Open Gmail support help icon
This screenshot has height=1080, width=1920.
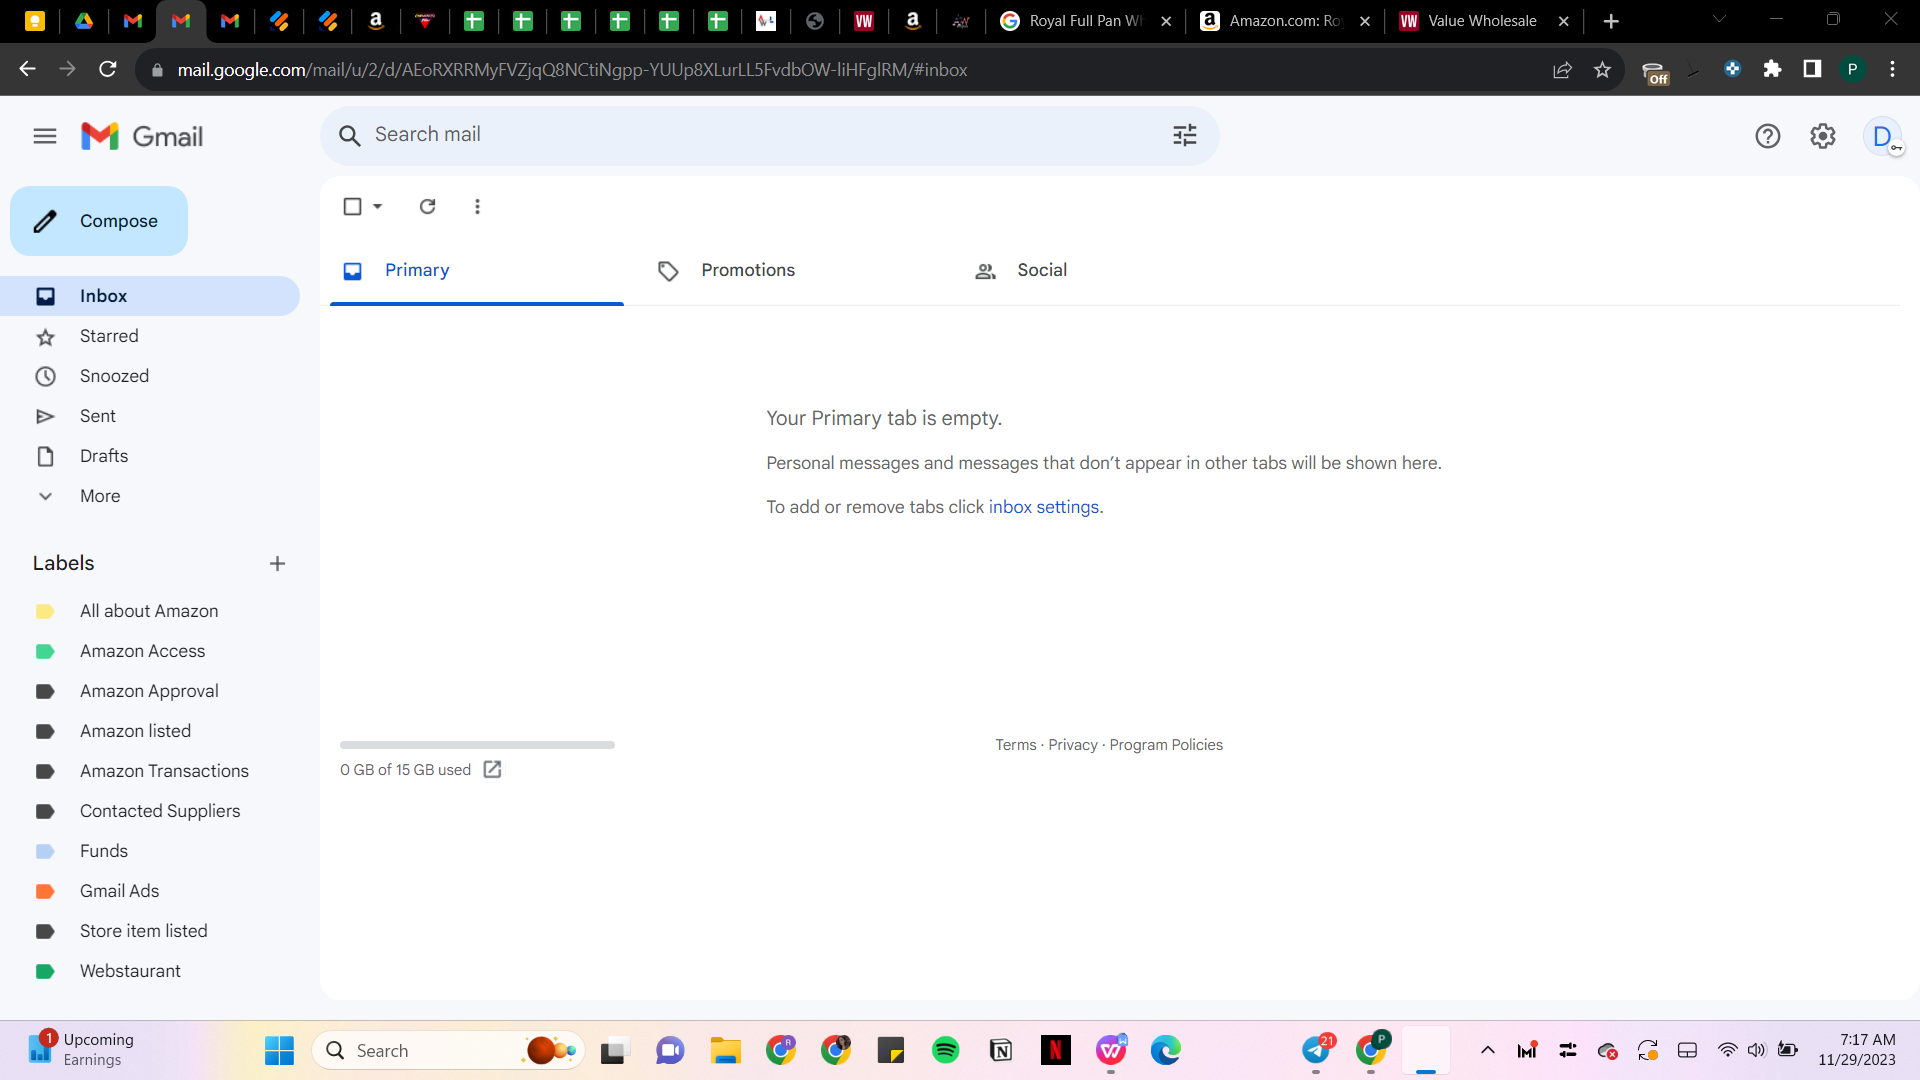point(1768,136)
